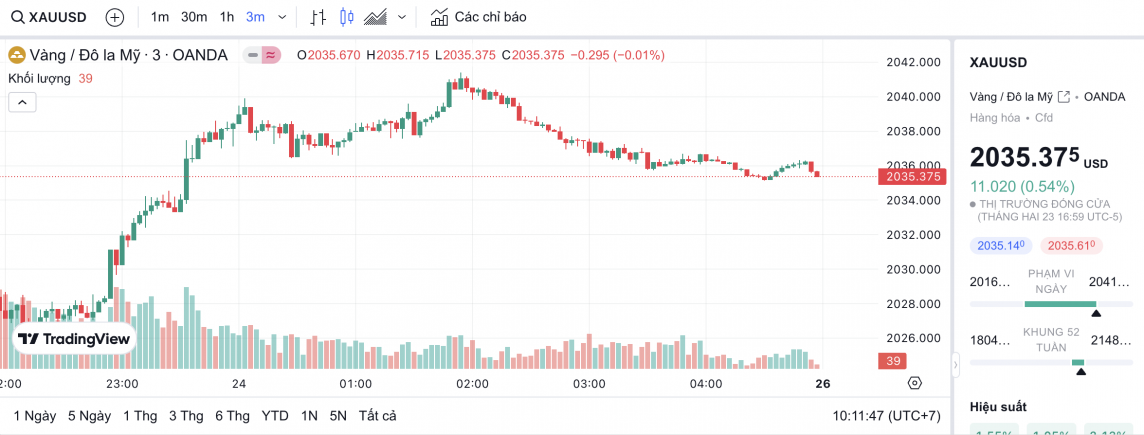Image resolution: width=1144 pixels, height=435 pixels.
Task: Click the side panel collapse handle
Action: [x=954, y=368]
